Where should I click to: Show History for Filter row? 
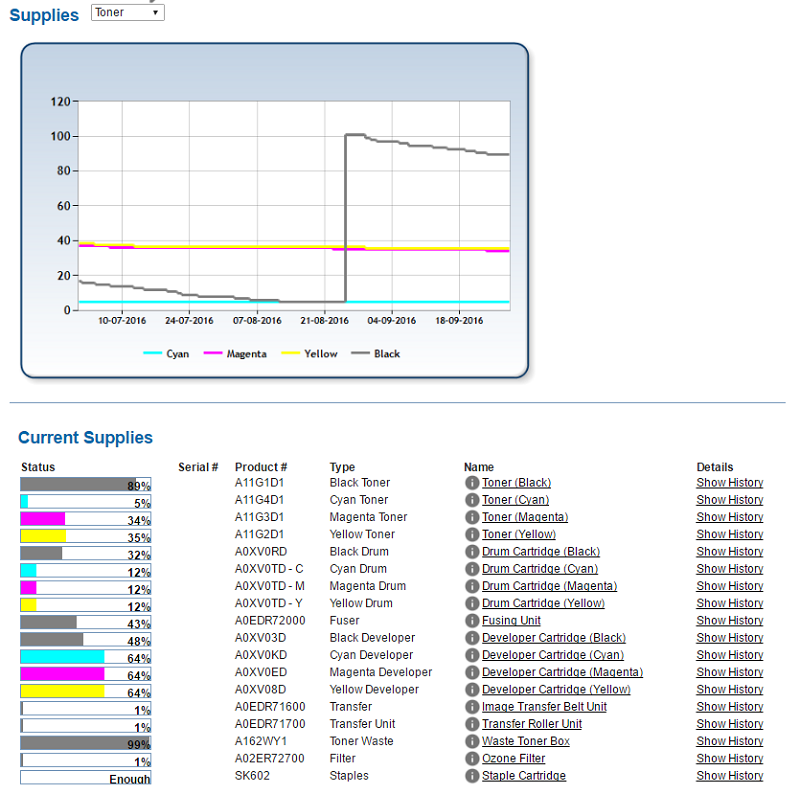coord(730,759)
